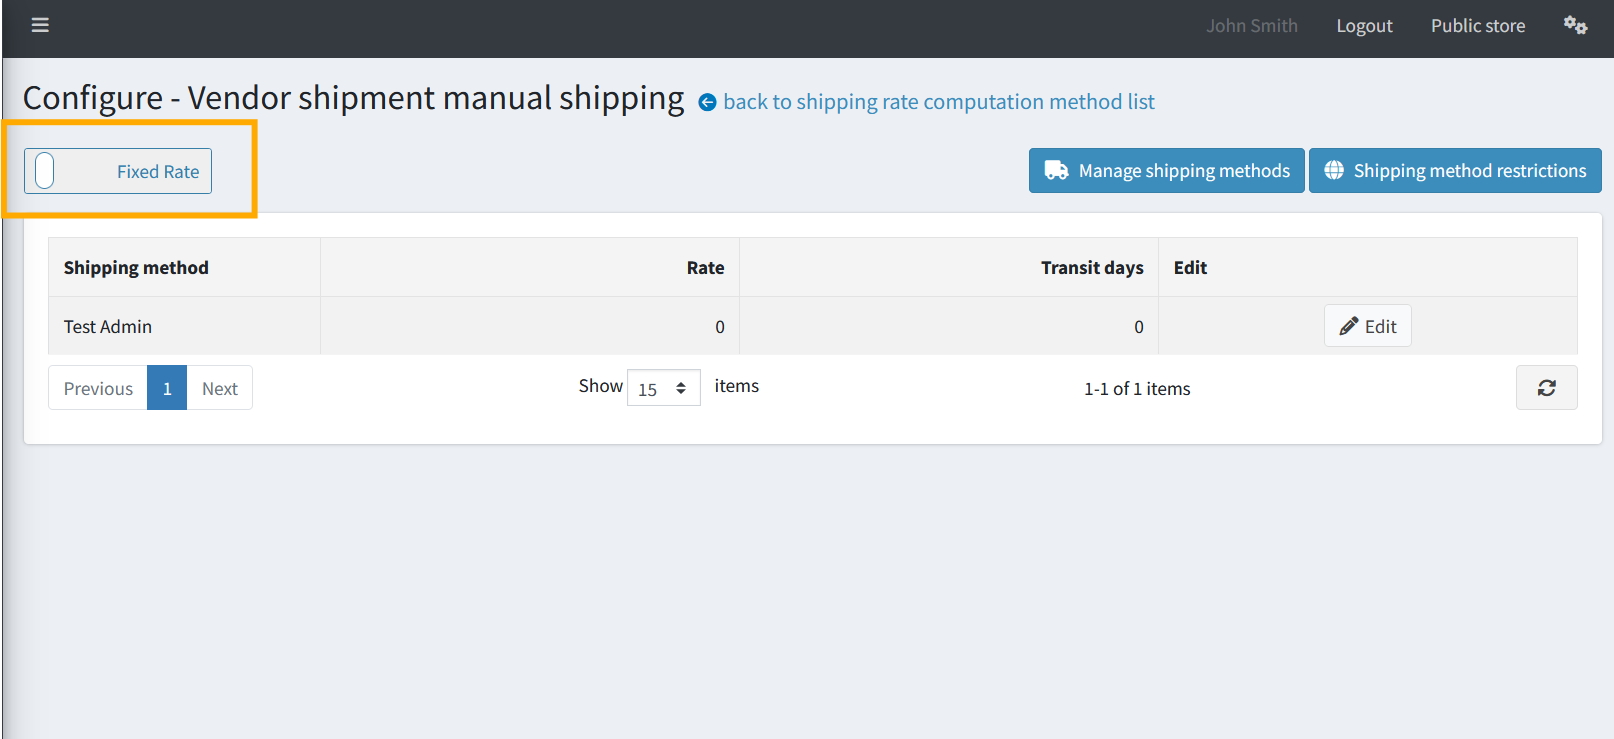Click Logout in the top bar

pos(1364,26)
